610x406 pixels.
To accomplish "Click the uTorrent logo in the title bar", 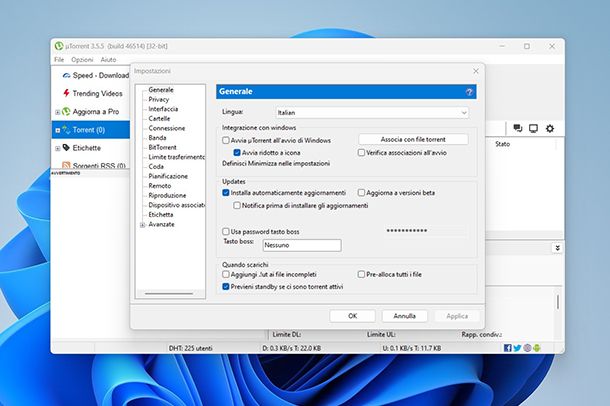I will click(x=59, y=46).
